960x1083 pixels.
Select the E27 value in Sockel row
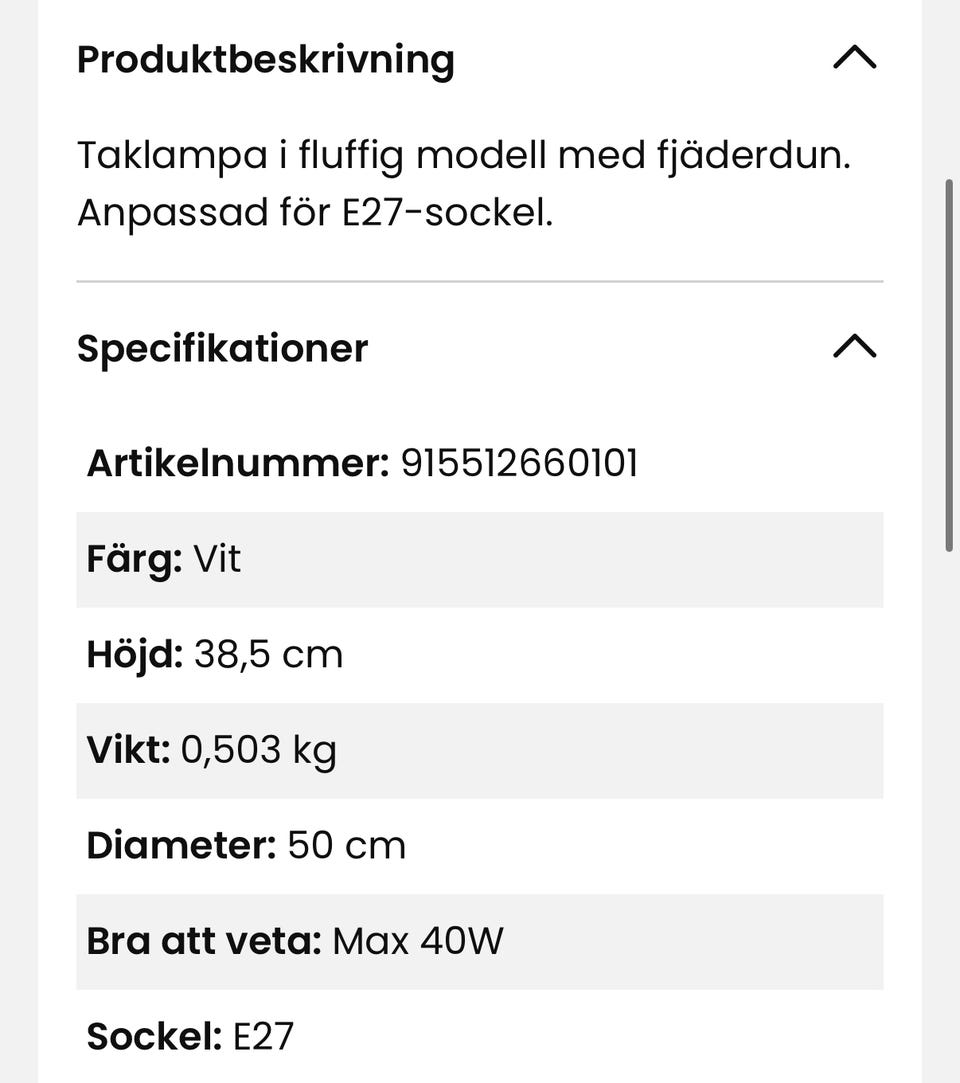(263, 1037)
